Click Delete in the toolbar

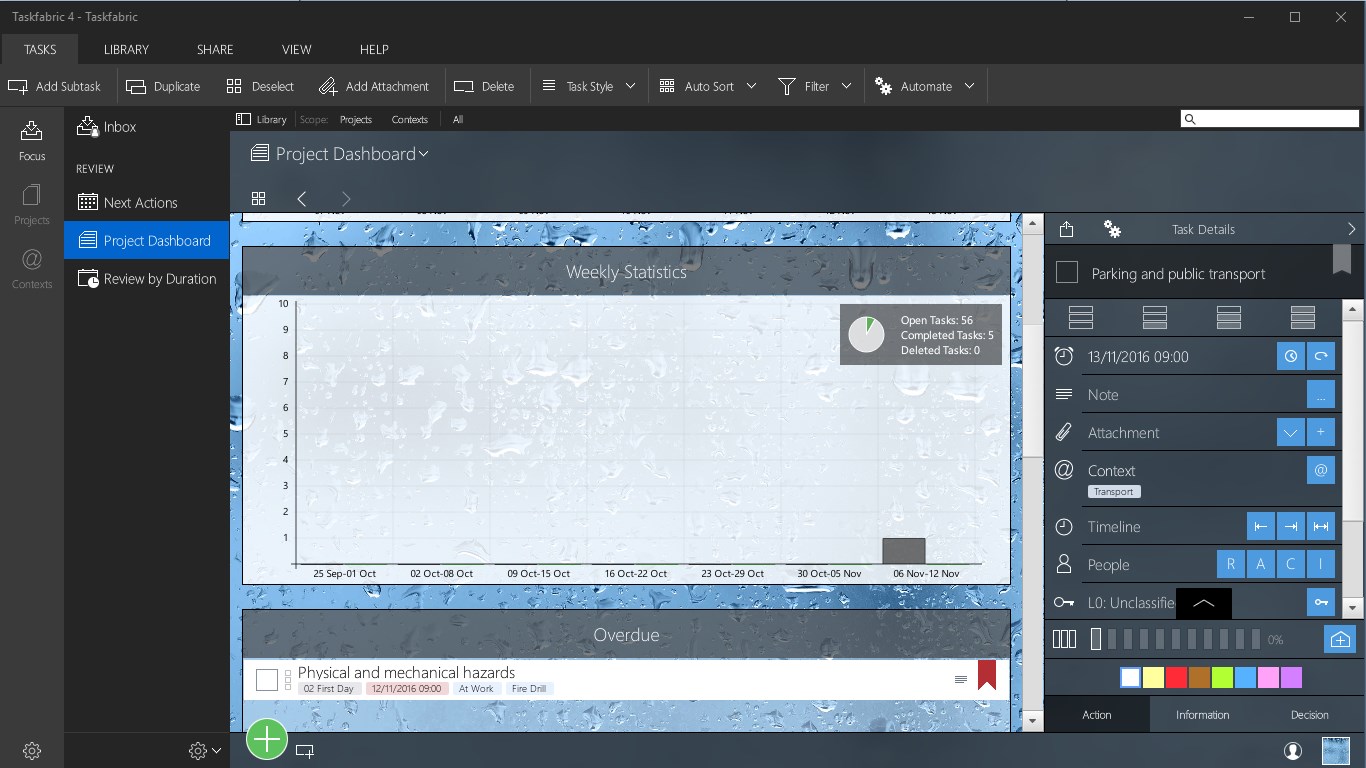[486, 86]
